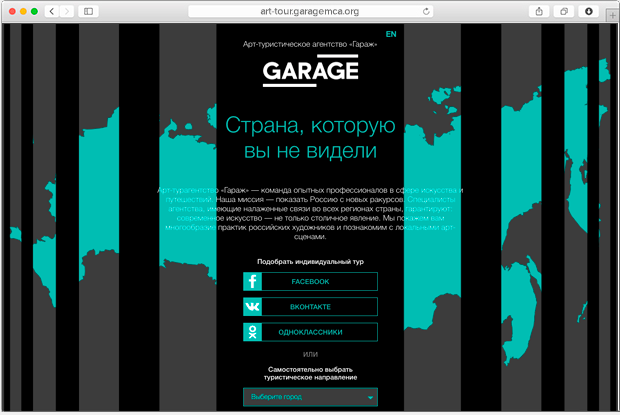
Task: Open the Share menu icon
Action: coord(539,11)
